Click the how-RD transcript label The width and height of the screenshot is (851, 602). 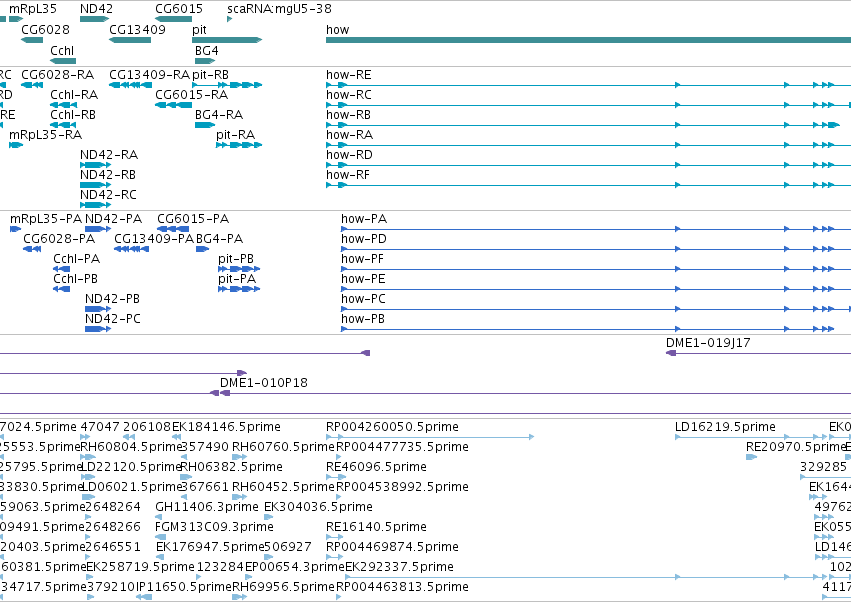[x=350, y=155]
